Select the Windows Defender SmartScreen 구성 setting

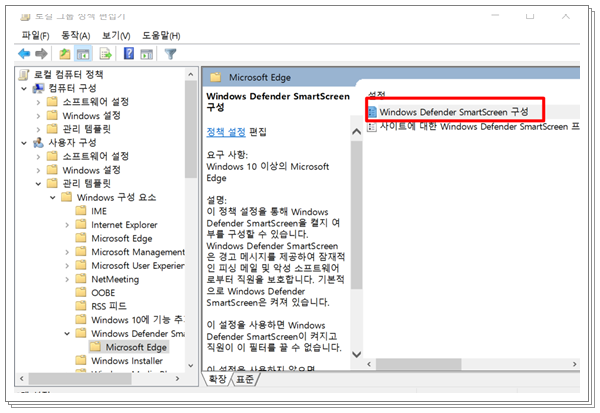(x=454, y=112)
